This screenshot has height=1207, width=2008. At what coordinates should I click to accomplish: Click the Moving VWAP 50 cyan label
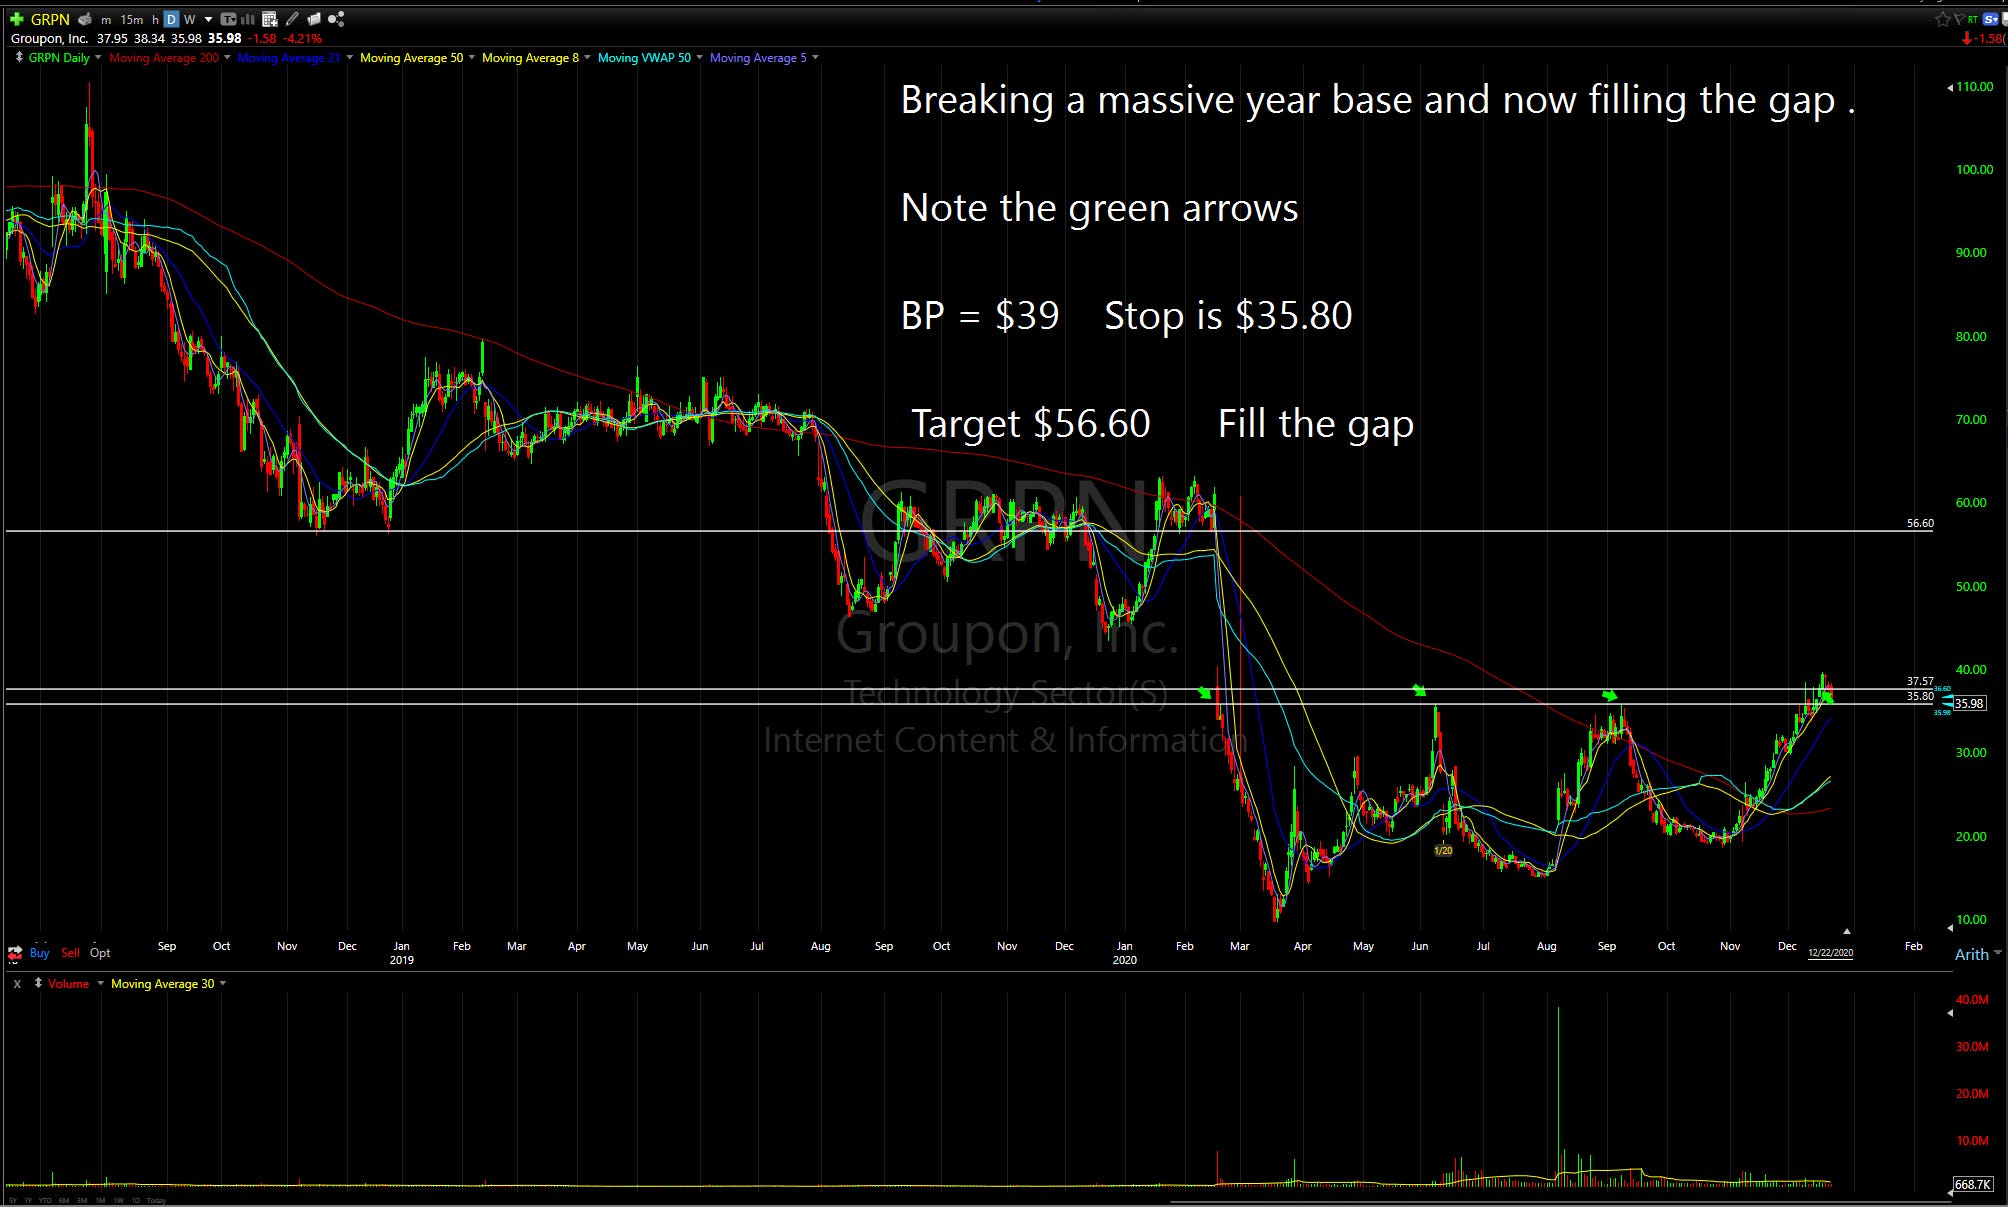(644, 58)
